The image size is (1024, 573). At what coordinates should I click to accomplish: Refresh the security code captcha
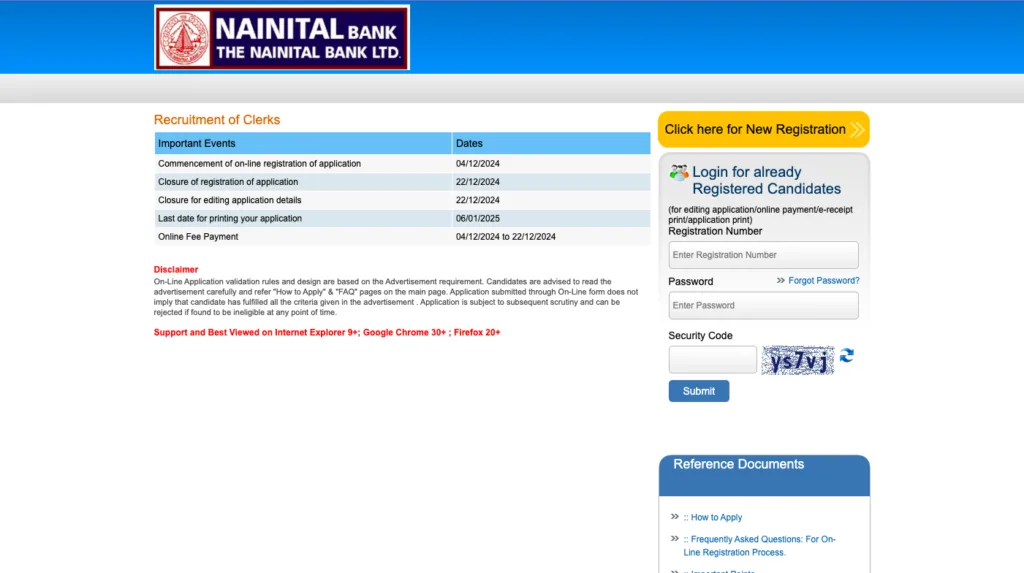847,355
